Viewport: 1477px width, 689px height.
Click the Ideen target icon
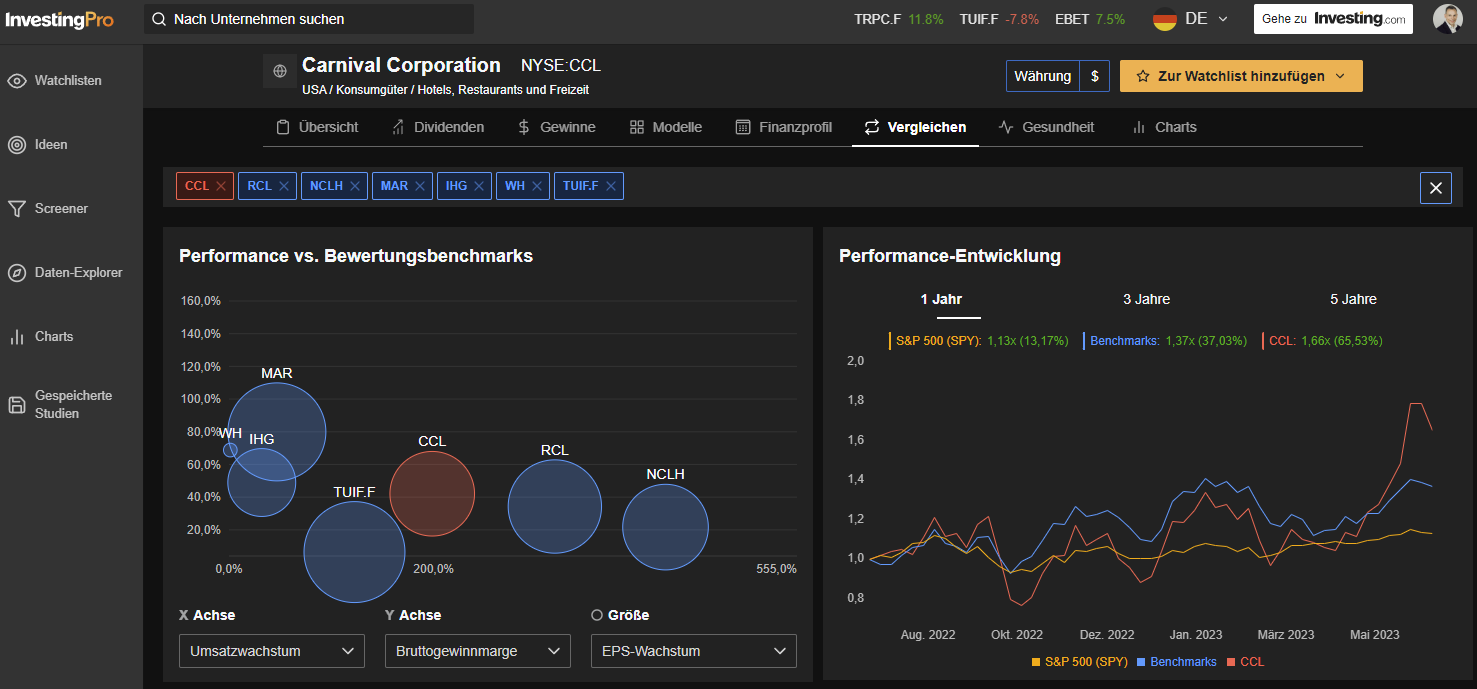[x=17, y=145]
